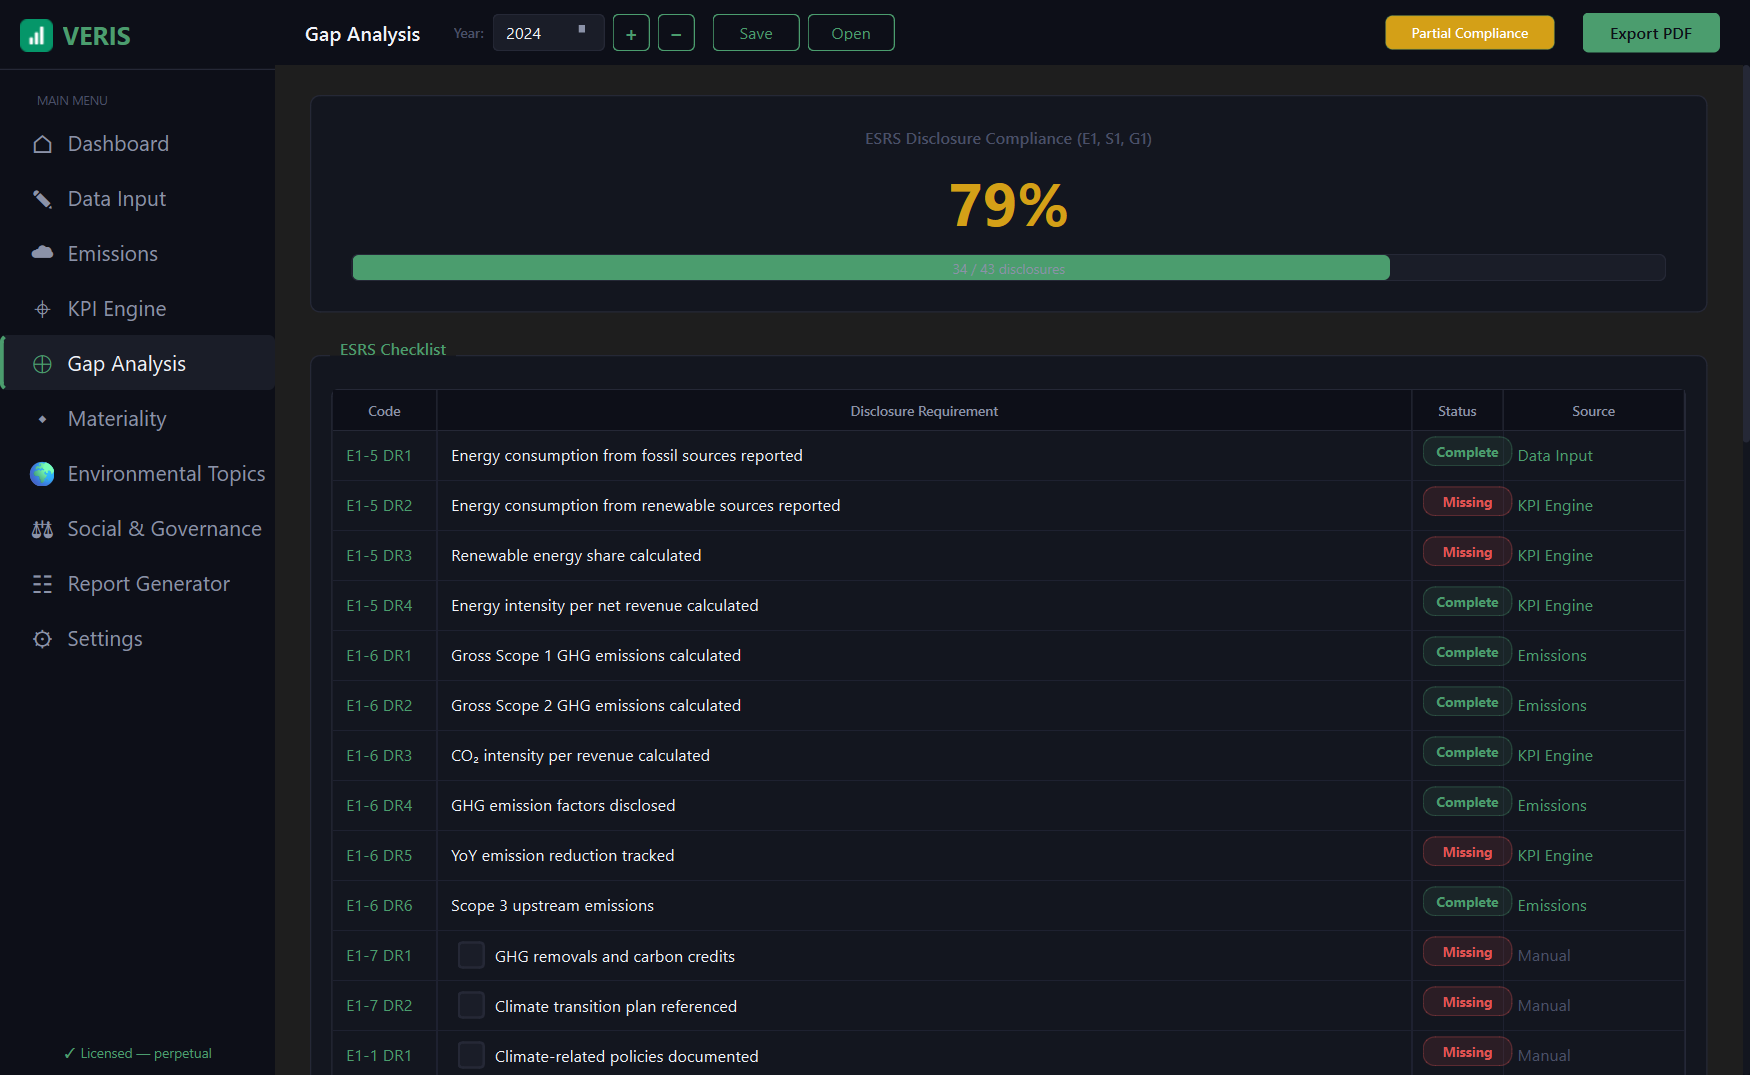Click the Missing status of E1-5 DR3
The image size is (1750, 1075).
(1467, 552)
